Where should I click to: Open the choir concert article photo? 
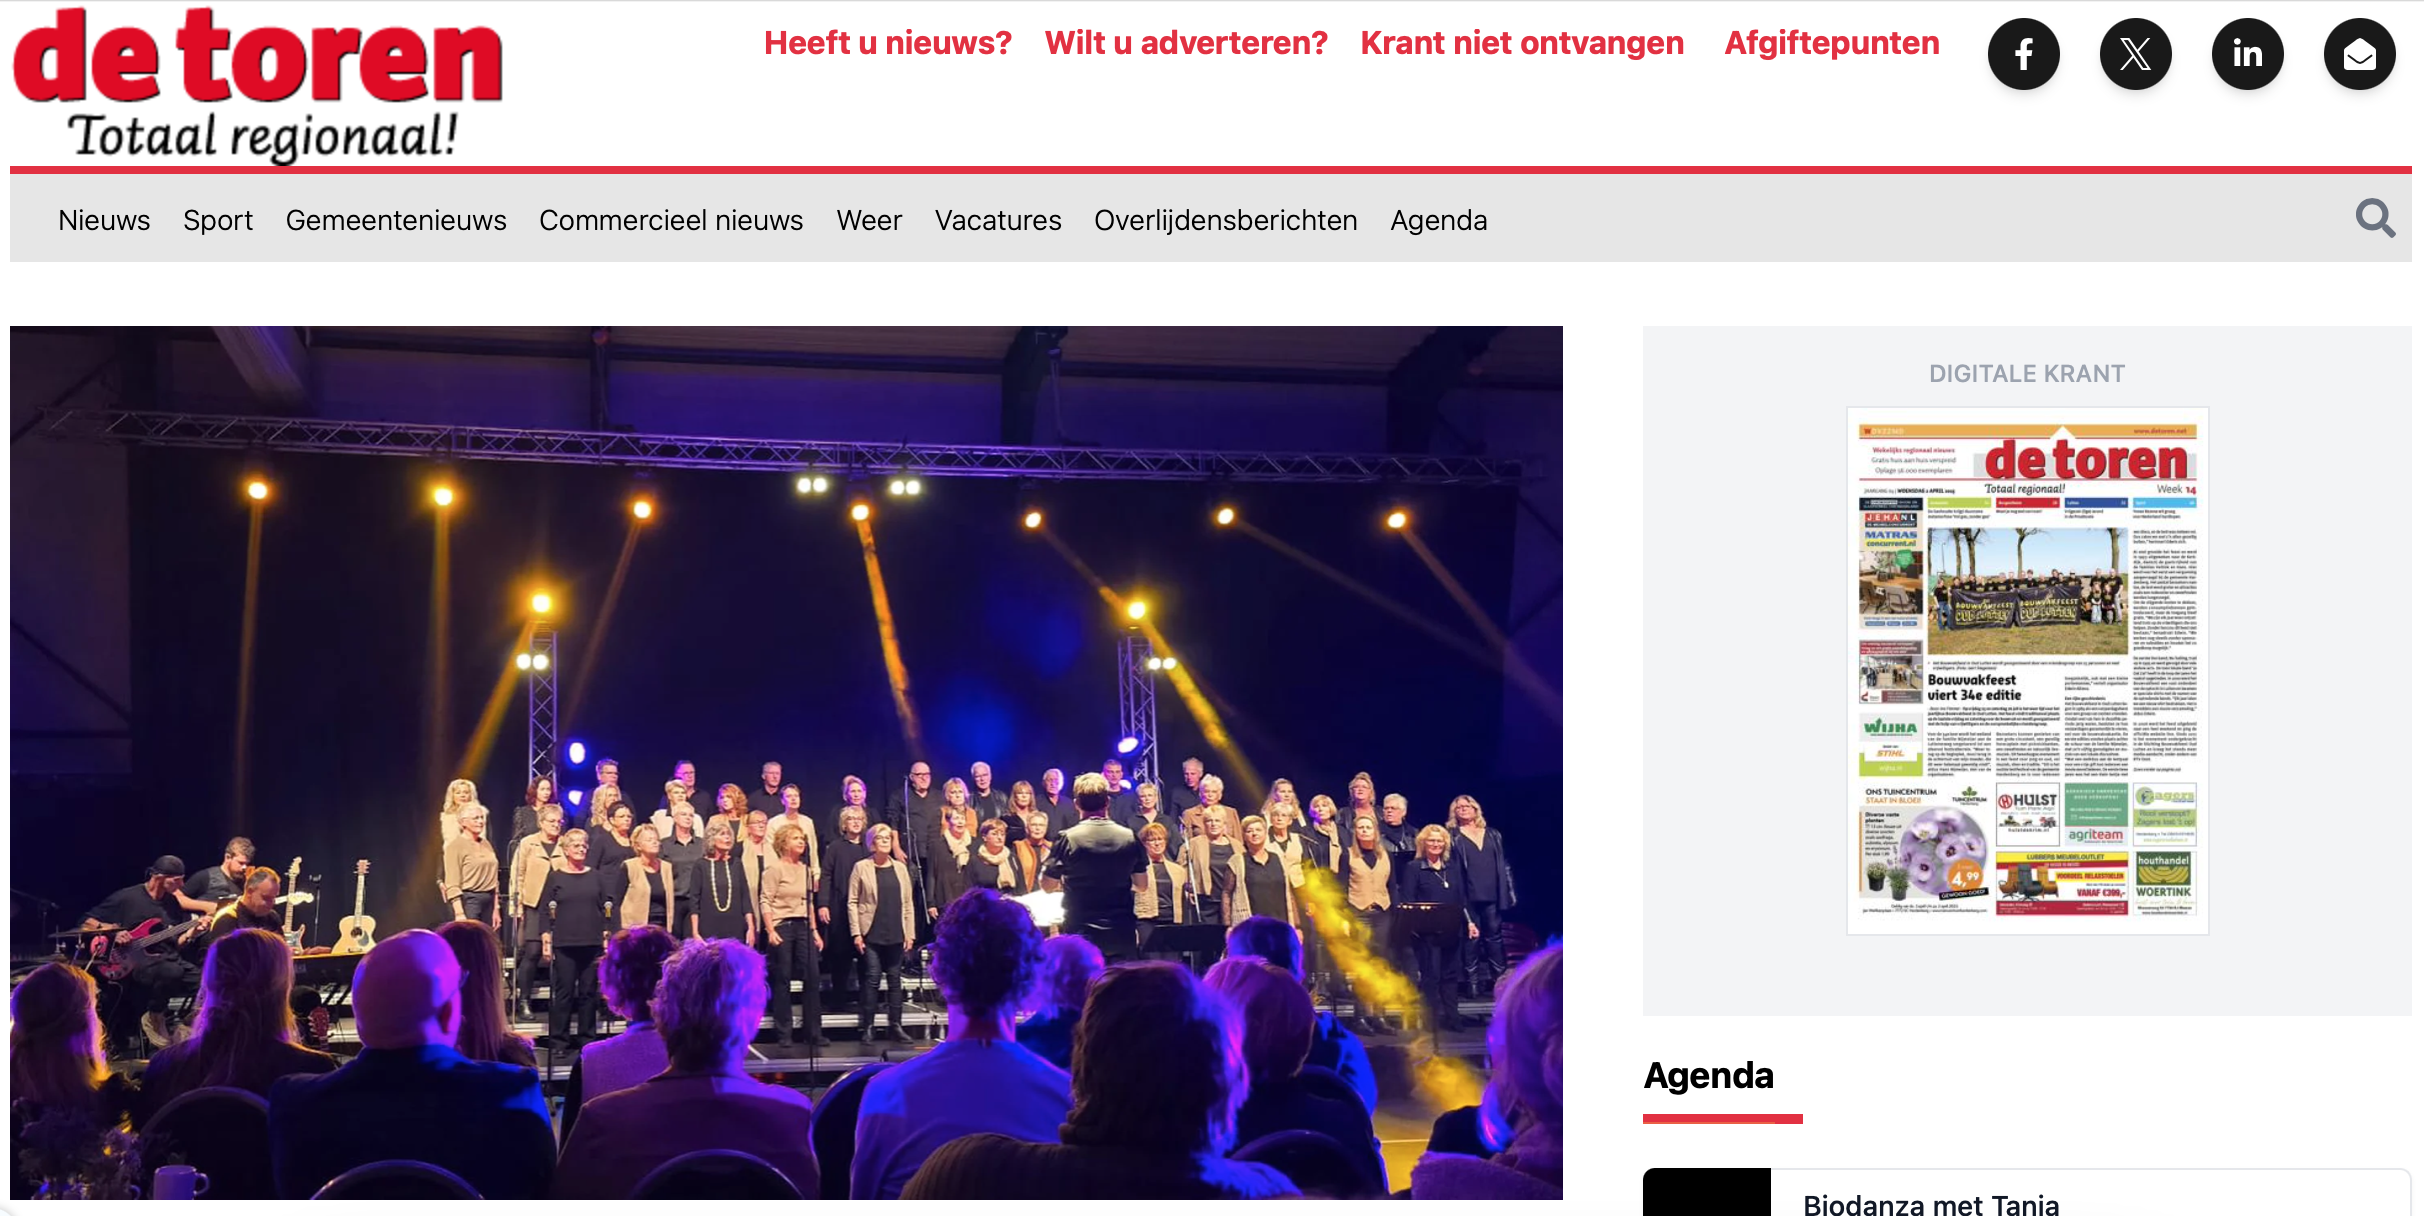tap(786, 762)
